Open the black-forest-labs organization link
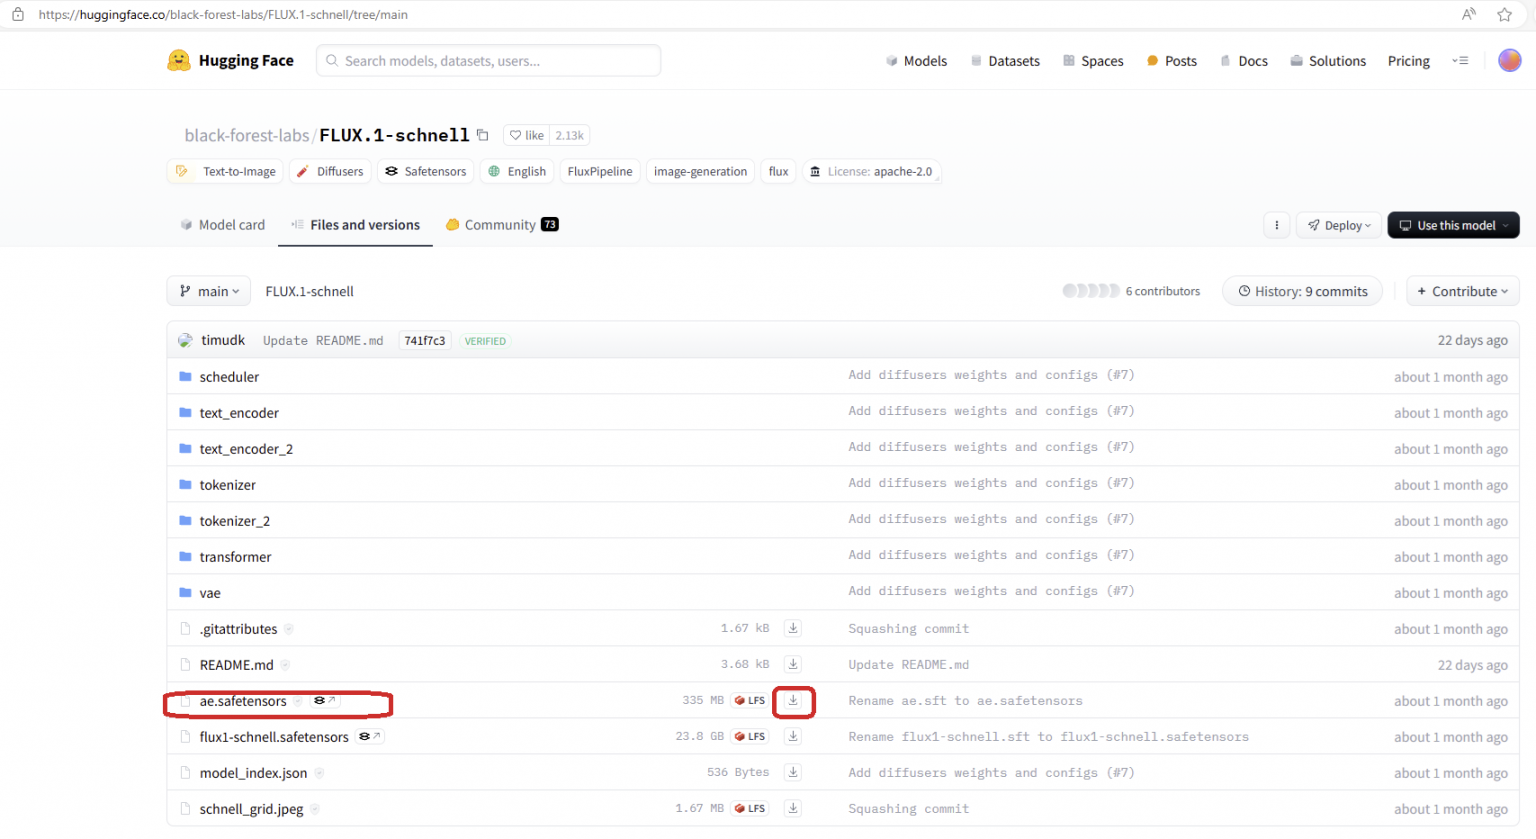The image size is (1536, 839). pos(247,135)
